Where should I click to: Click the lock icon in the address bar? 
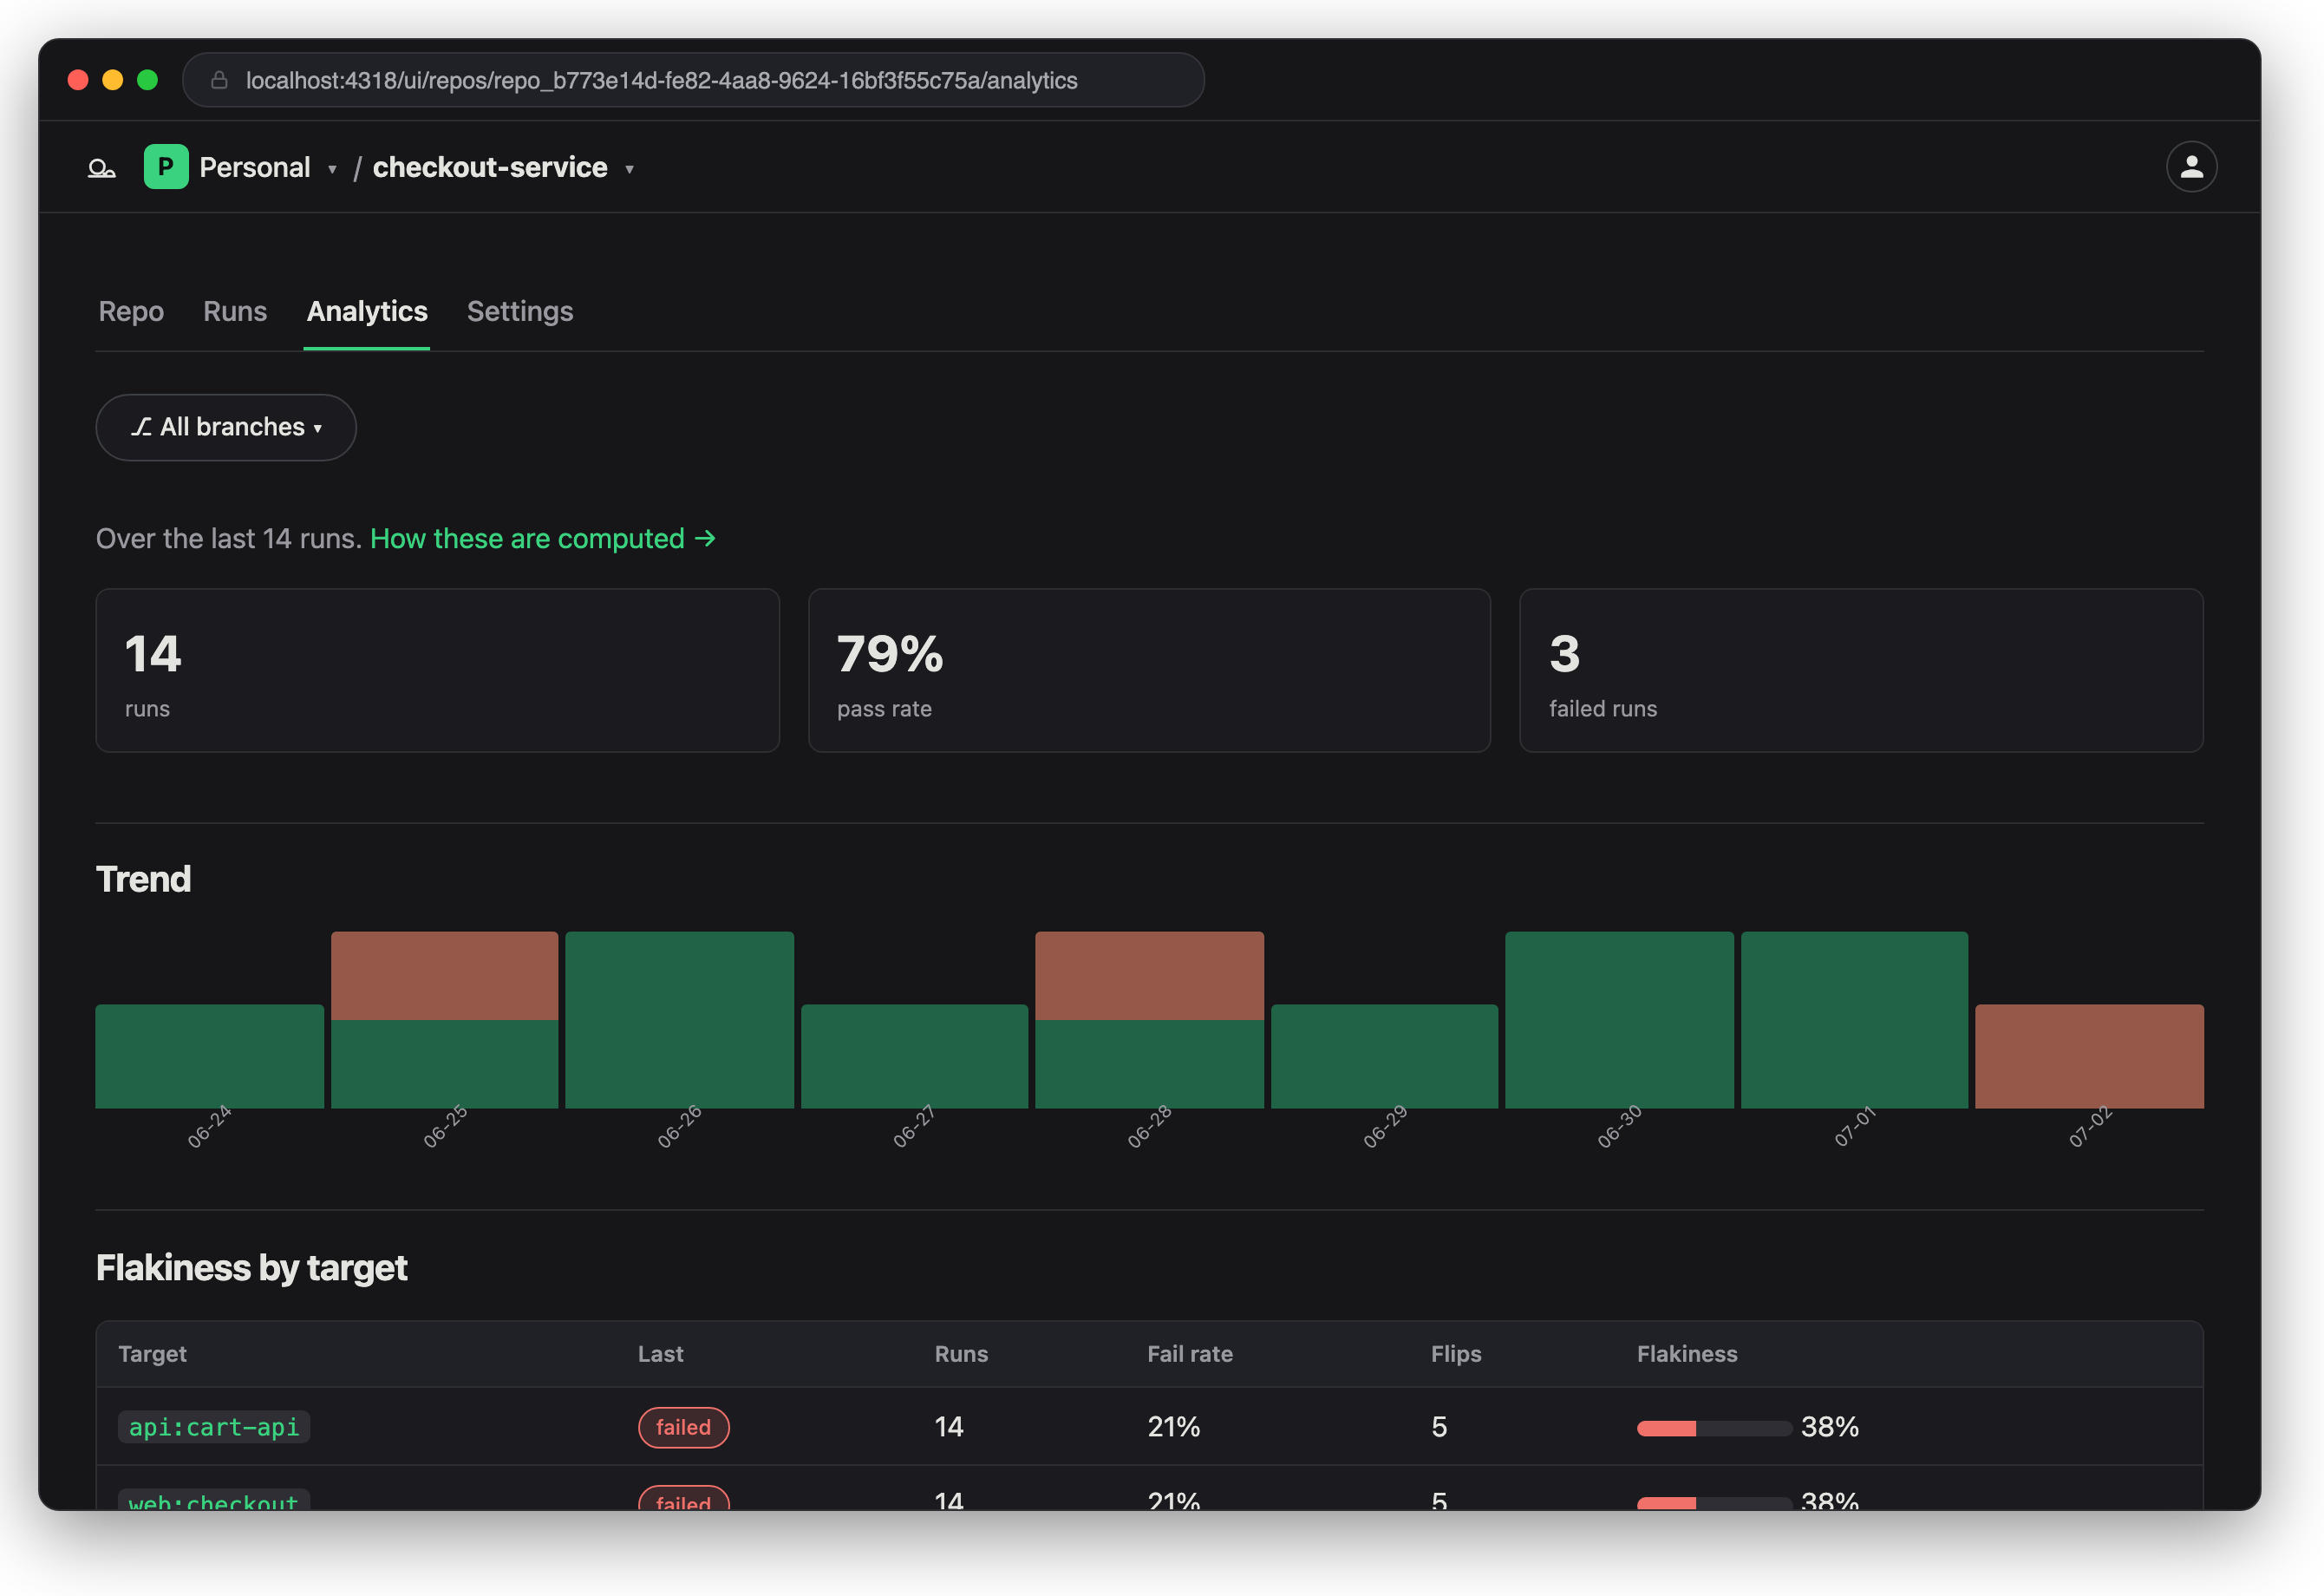click(219, 80)
